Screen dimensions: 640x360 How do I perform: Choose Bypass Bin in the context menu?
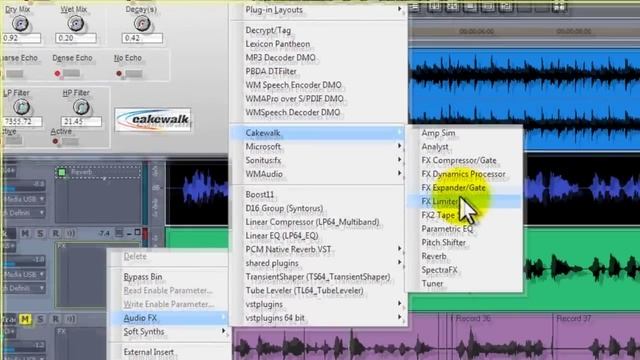[x=169, y=277]
